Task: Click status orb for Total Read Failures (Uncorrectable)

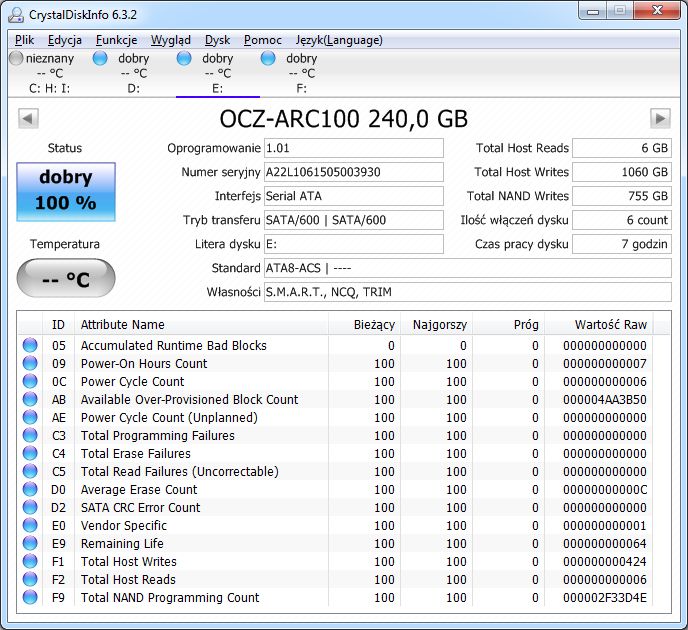Action: [x=30, y=471]
